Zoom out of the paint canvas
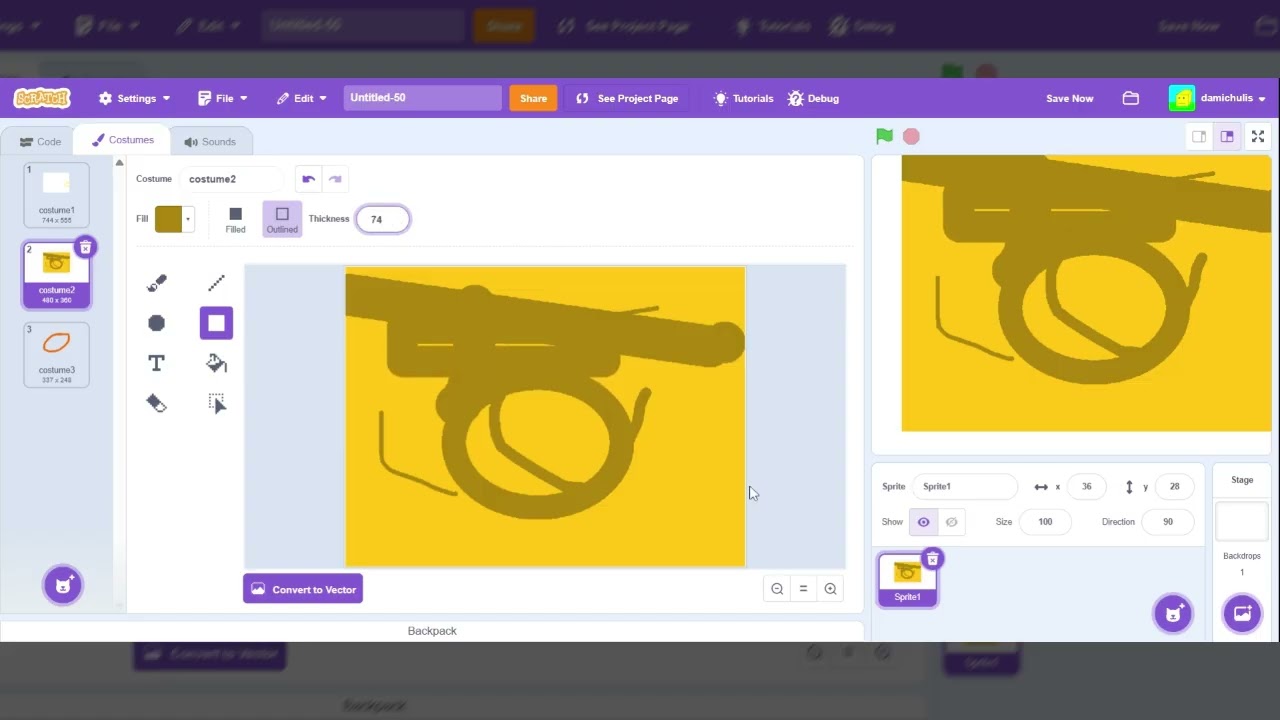 pyautogui.click(x=777, y=589)
